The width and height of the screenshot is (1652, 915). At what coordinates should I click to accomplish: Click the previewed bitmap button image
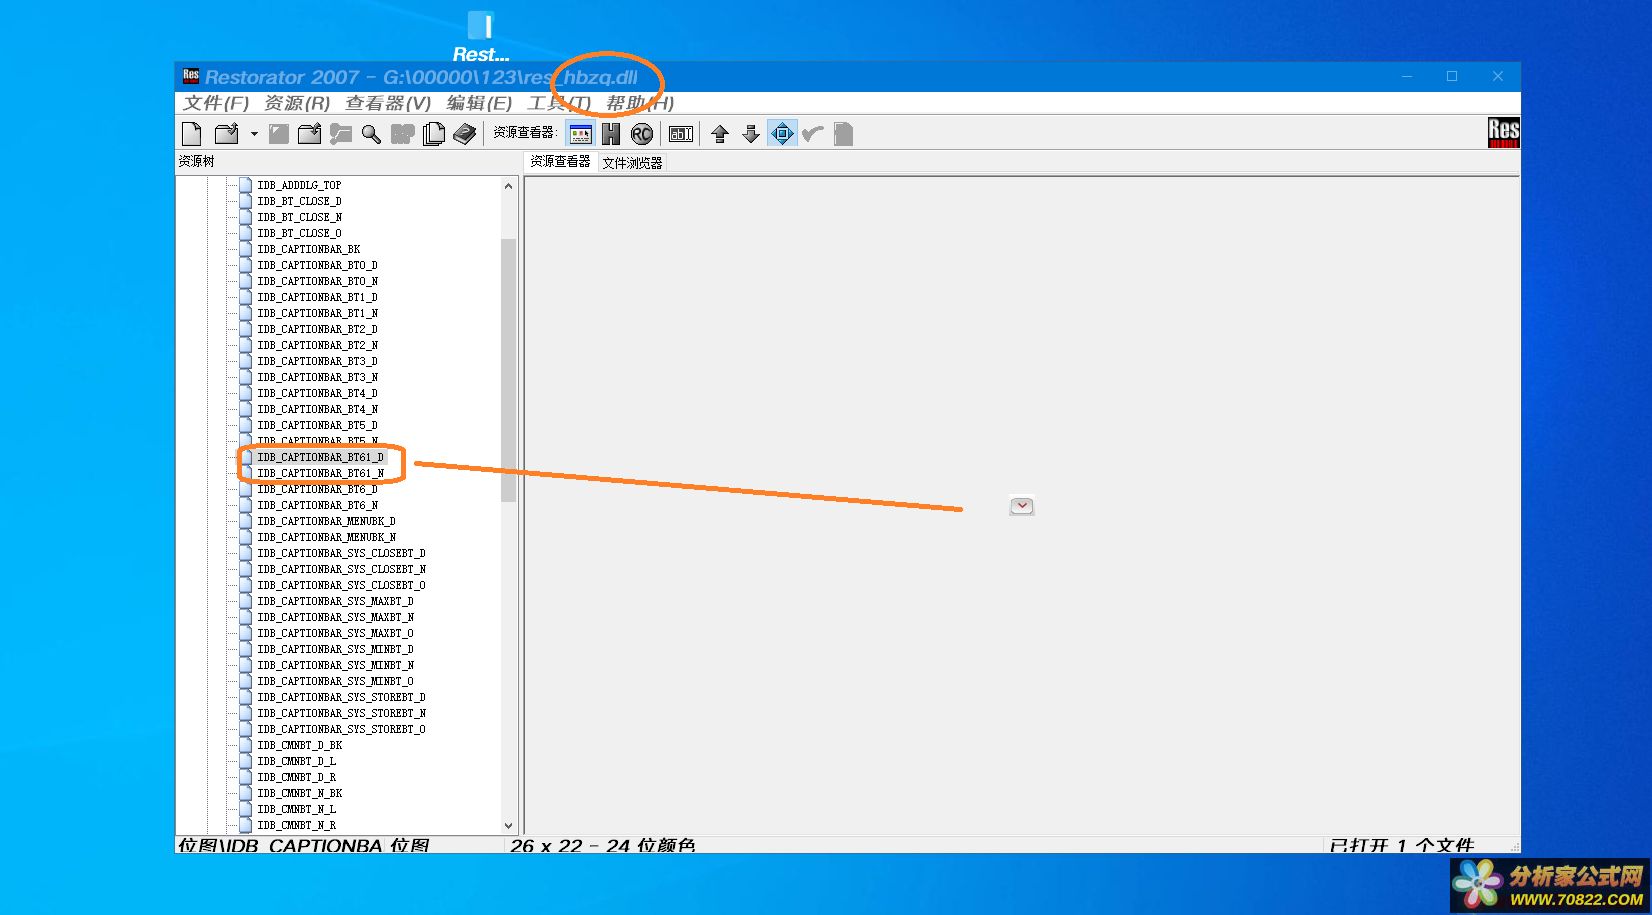pyautogui.click(x=1022, y=506)
